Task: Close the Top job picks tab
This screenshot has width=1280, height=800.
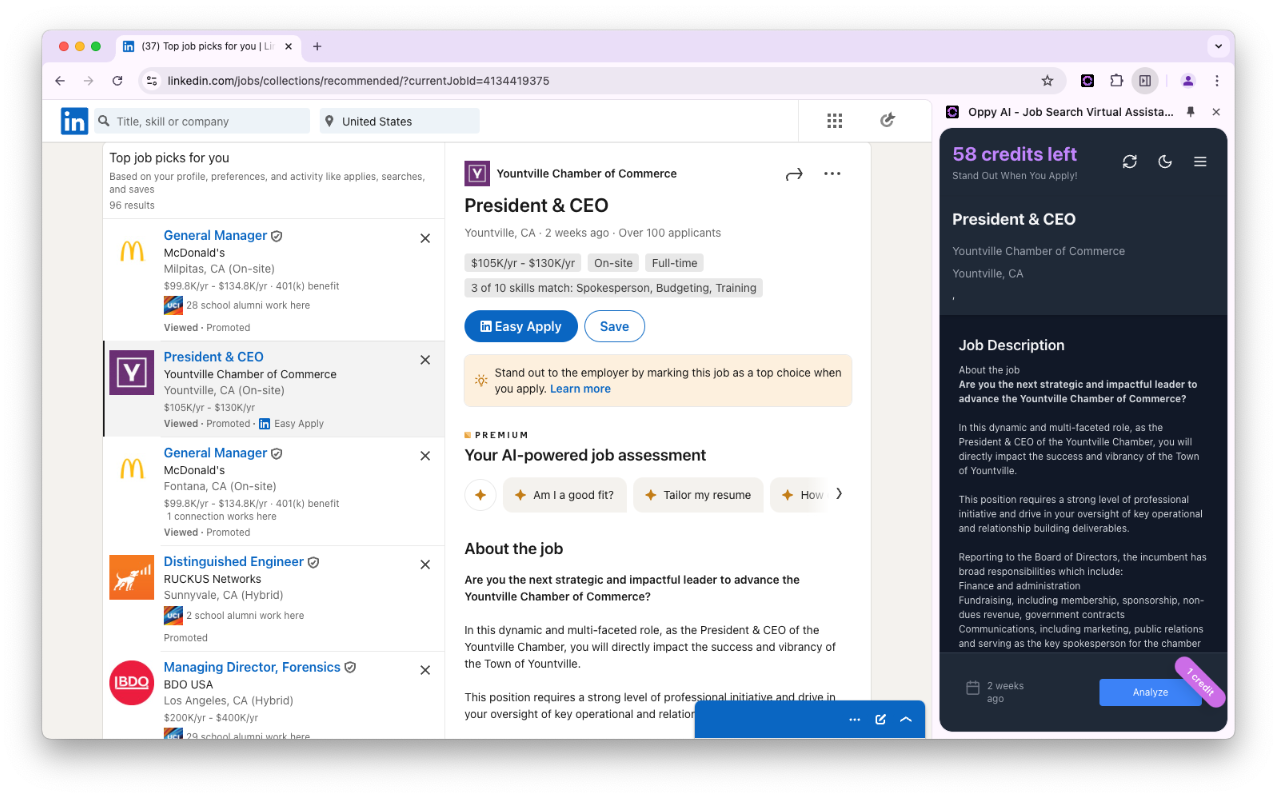Action: click(289, 46)
